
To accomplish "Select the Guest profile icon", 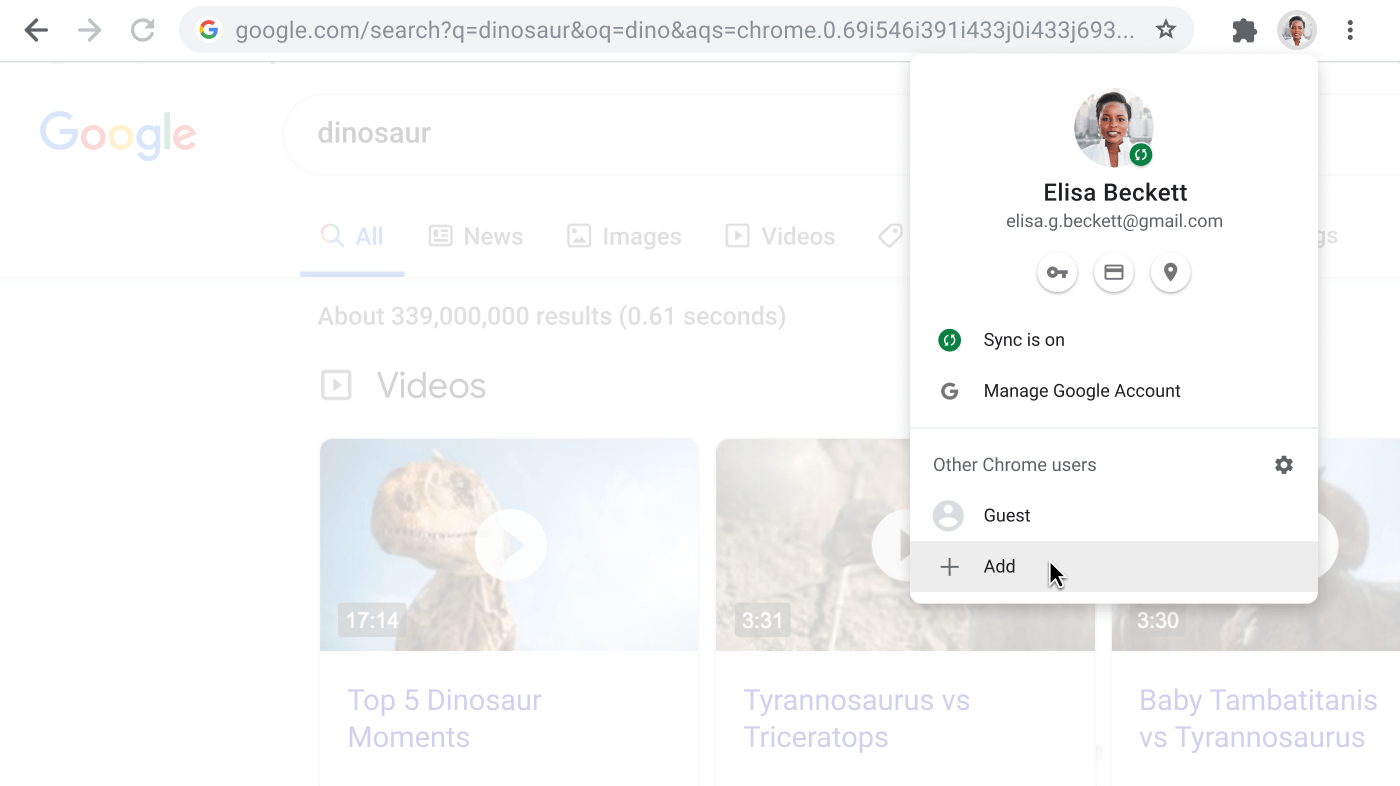I will click(x=948, y=515).
